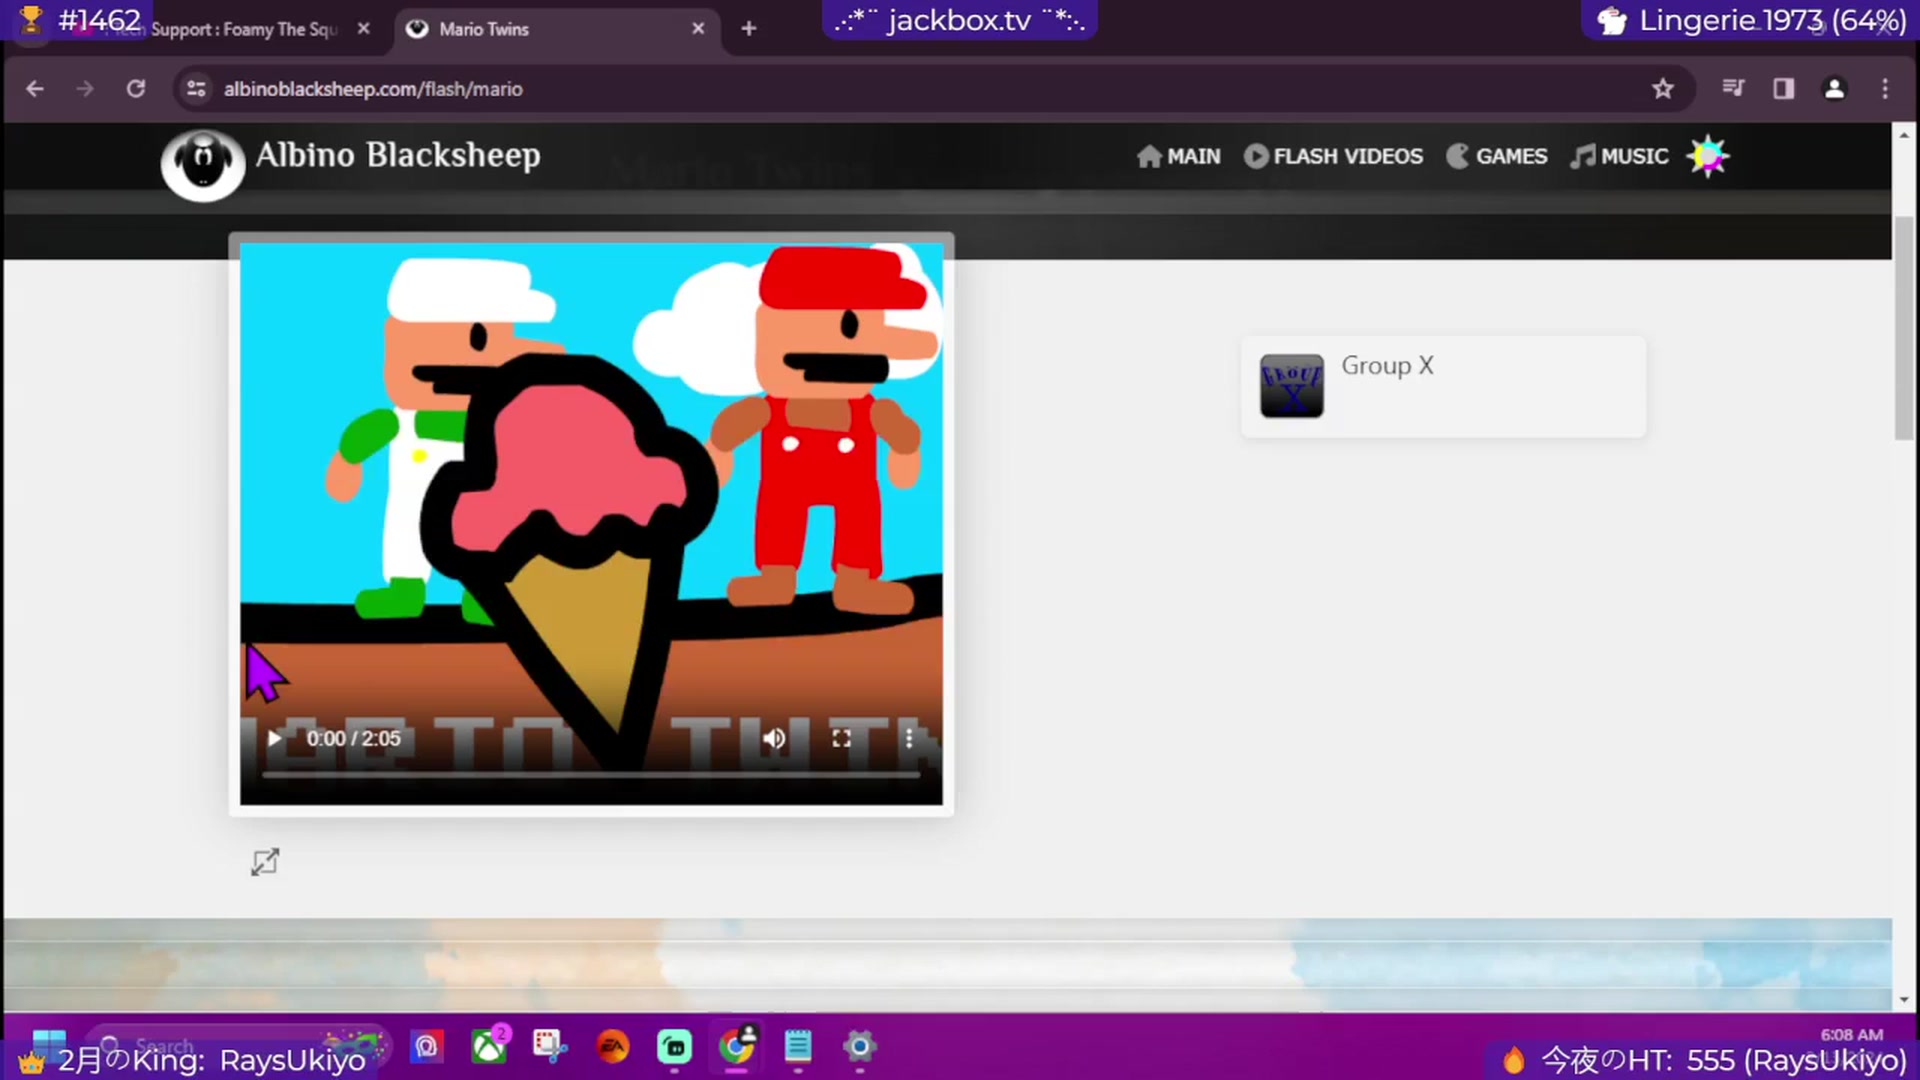Open a new browser tab
This screenshot has width=1920, height=1080.
point(749,29)
